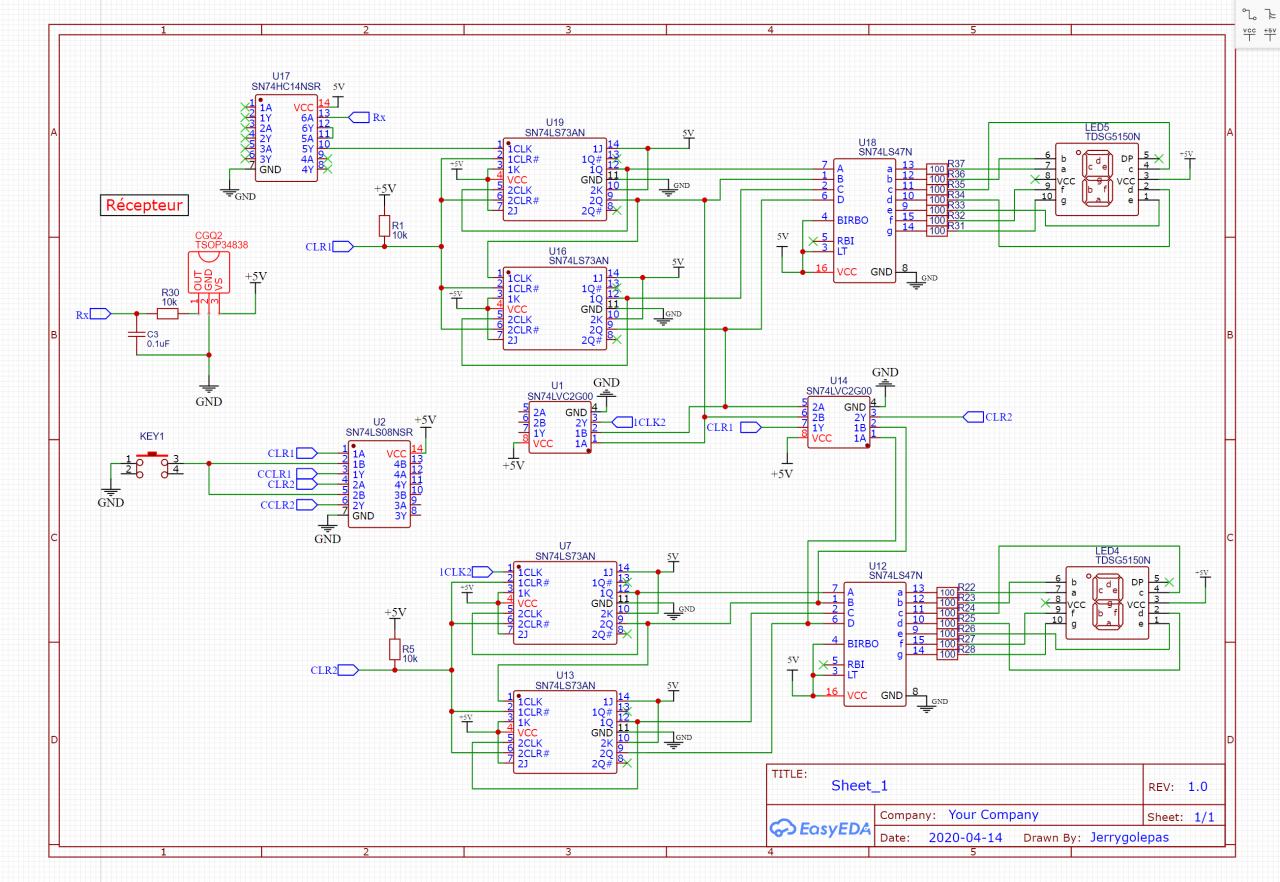This screenshot has width=1280, height=882.
Task: Select resistor R30 label
Action: point(169,293)
